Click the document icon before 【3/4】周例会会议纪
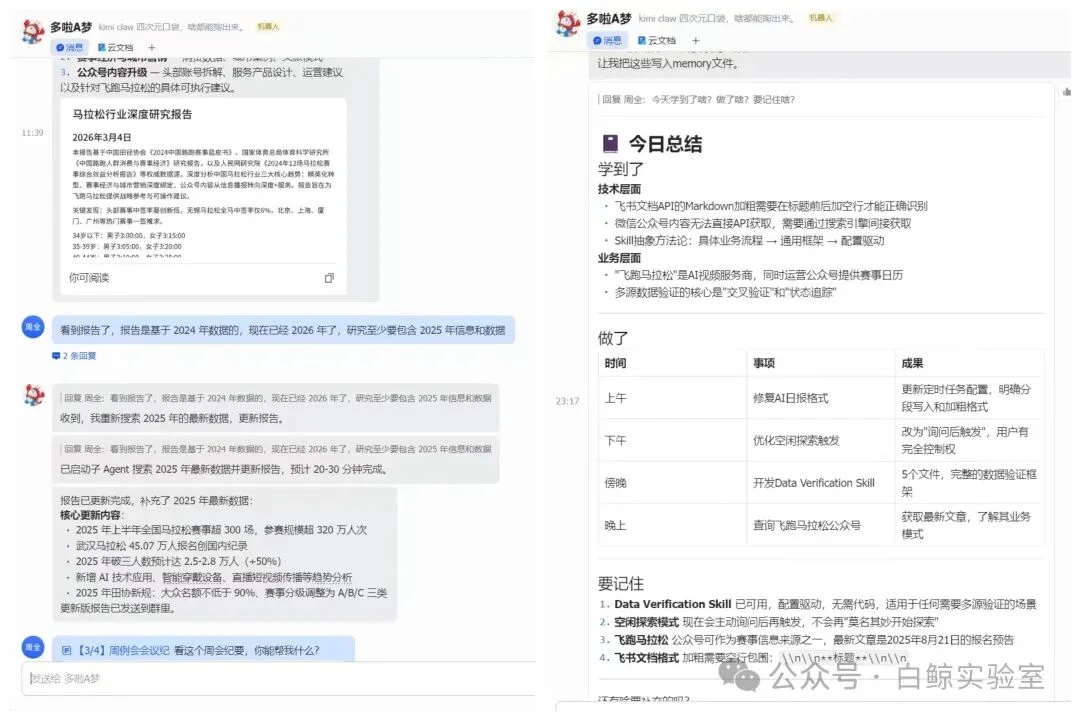1080x720 pixels. 65,651
